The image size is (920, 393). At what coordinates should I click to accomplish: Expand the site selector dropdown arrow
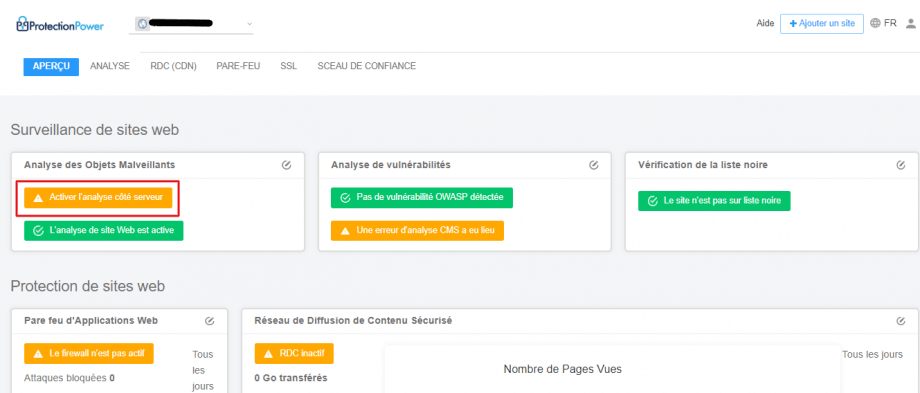[x=249, y=24]
